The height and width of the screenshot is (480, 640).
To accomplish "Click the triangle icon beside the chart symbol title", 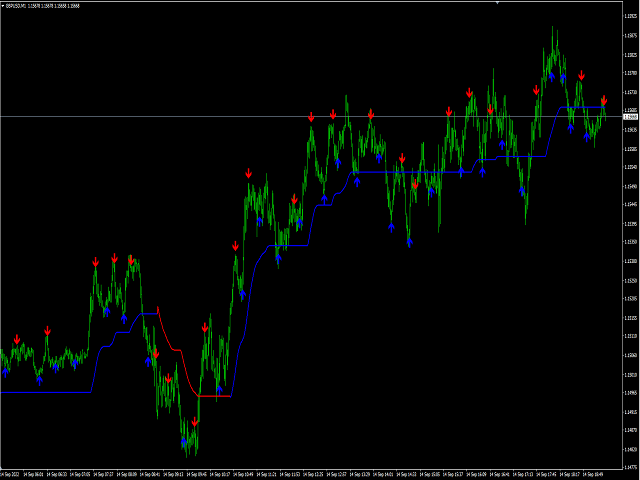I will click(x=3, y=6).
